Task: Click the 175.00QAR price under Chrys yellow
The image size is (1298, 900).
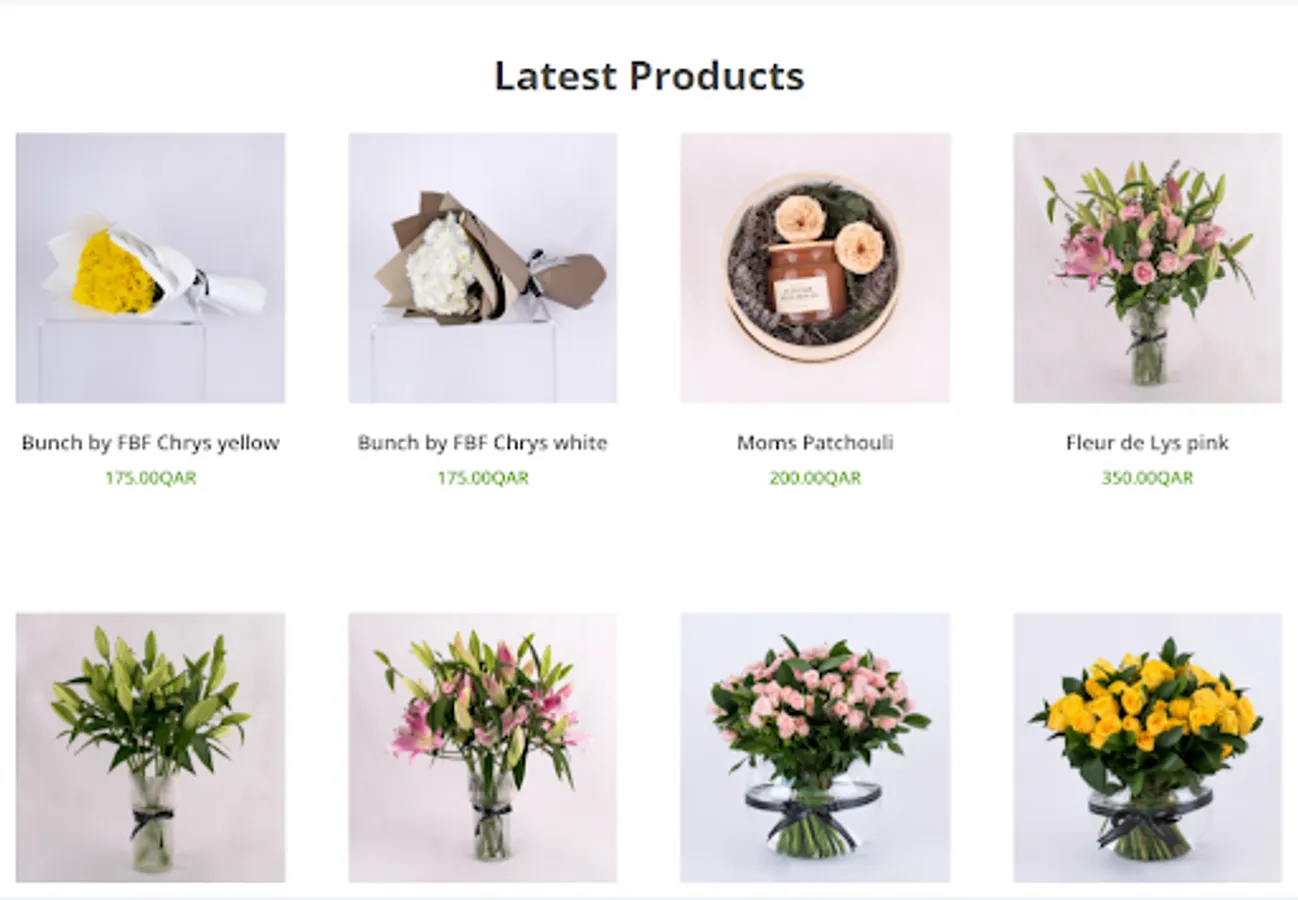Action: point(151,478)
